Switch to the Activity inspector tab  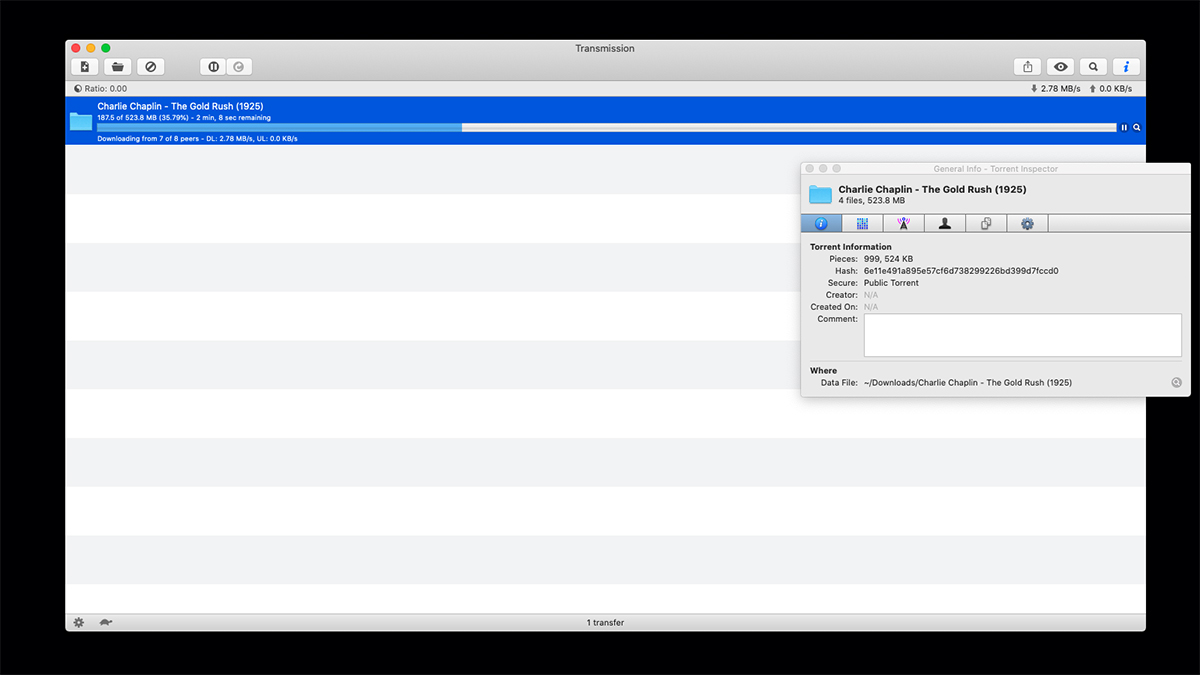[x=862, y=224]
